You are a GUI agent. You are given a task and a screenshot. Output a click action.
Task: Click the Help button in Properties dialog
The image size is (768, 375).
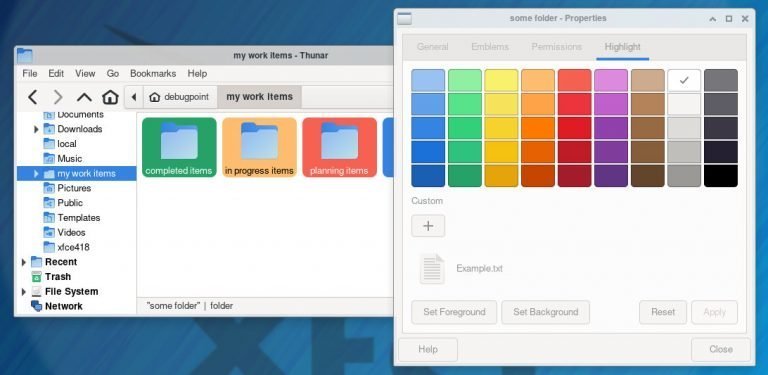click(x=428, y=350)
